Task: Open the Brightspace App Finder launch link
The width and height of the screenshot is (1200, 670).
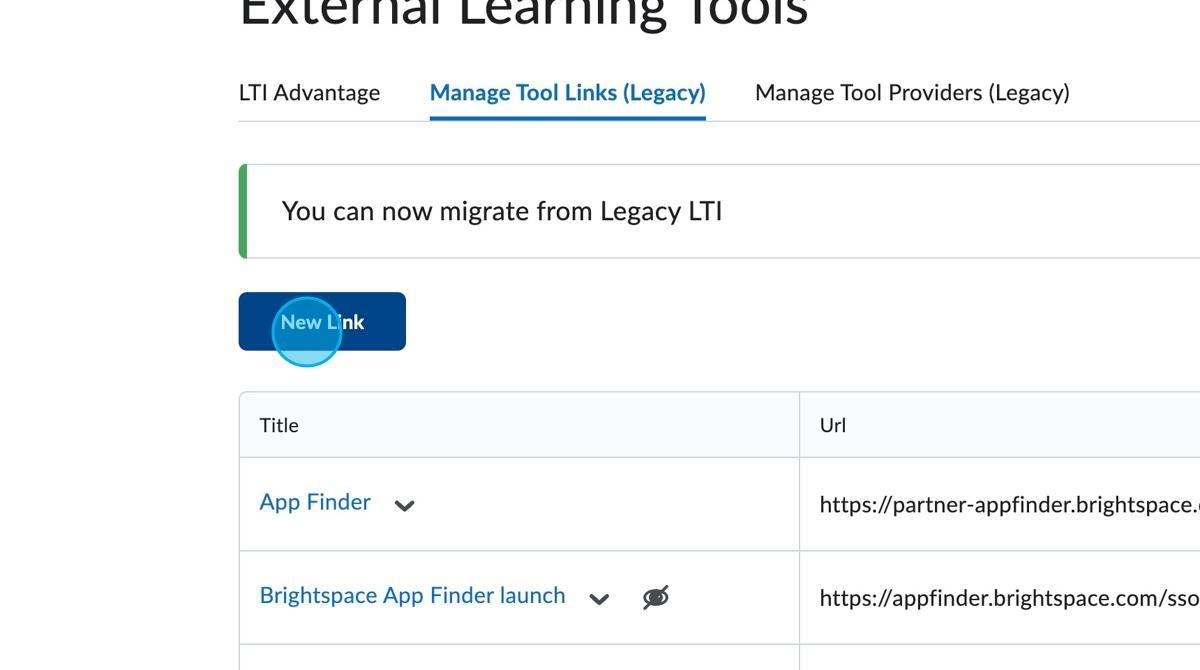Action: [412, 596]
